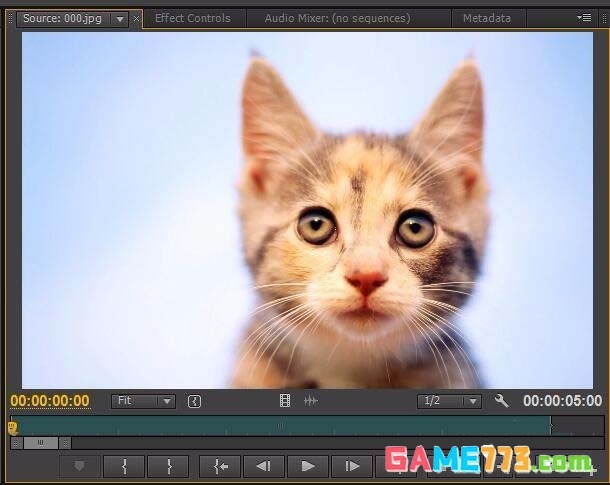Open the wrench settings menu
Screen dimensions: 610x485
click(501, 401)
